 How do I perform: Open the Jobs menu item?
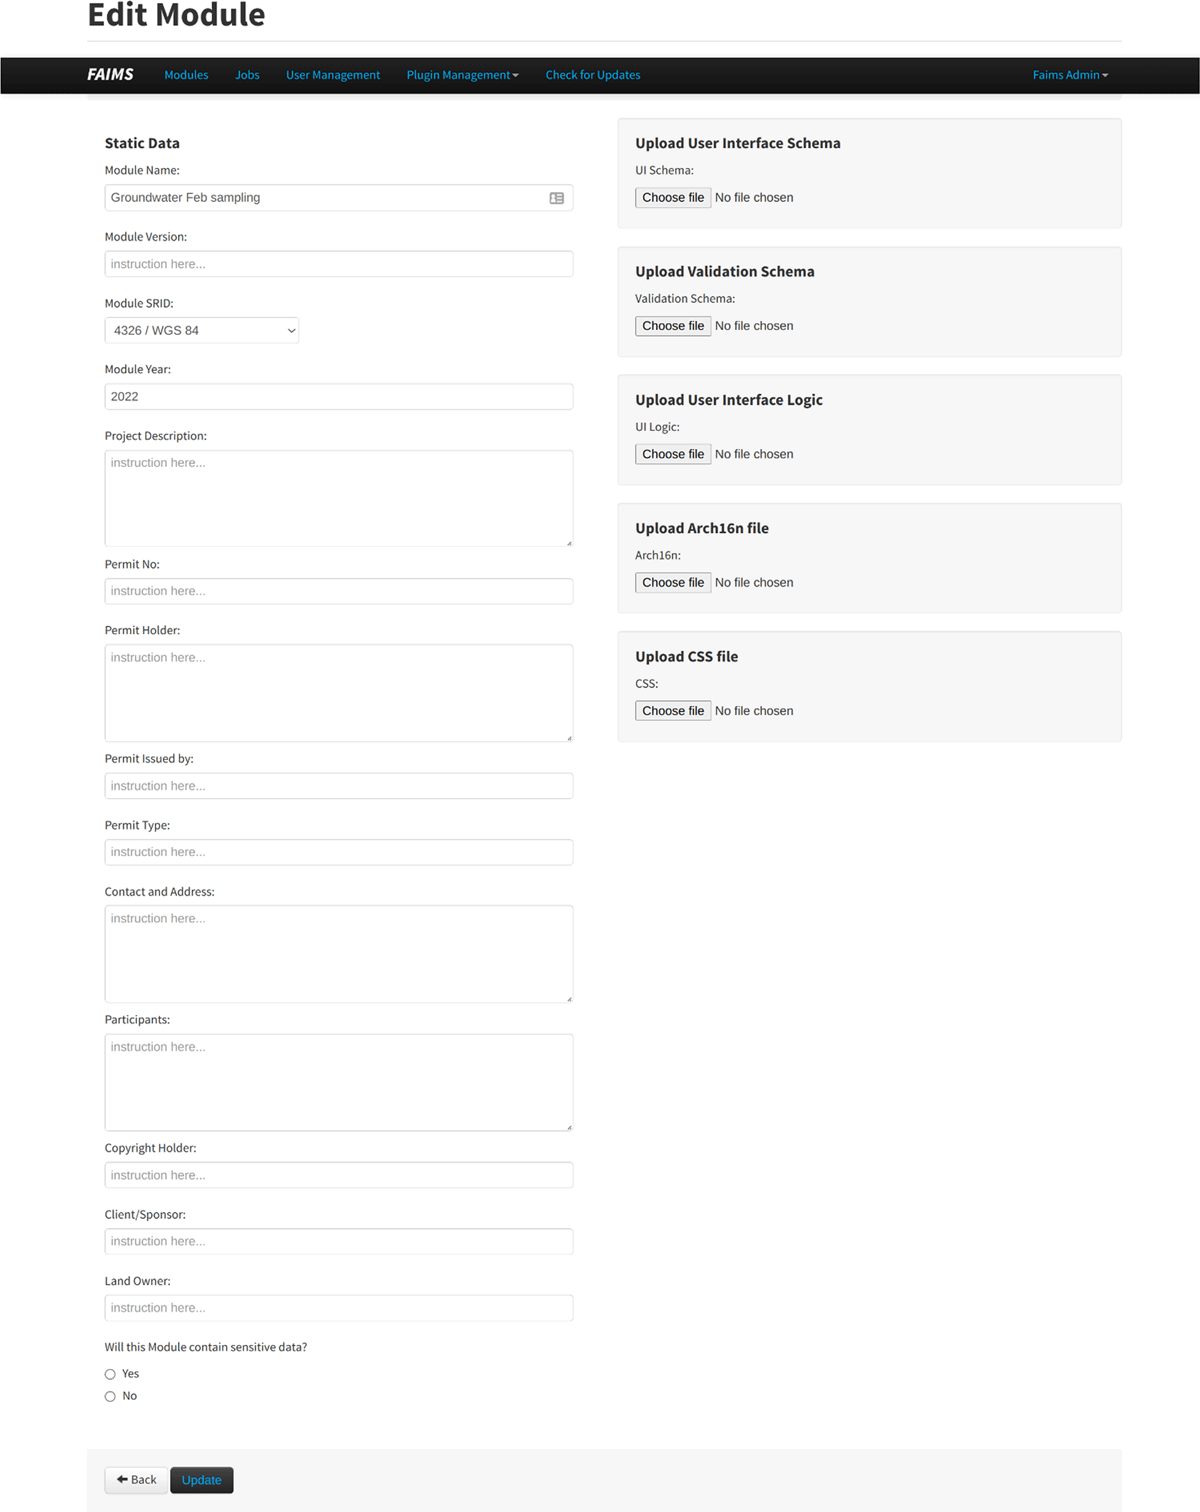[247, 75]
